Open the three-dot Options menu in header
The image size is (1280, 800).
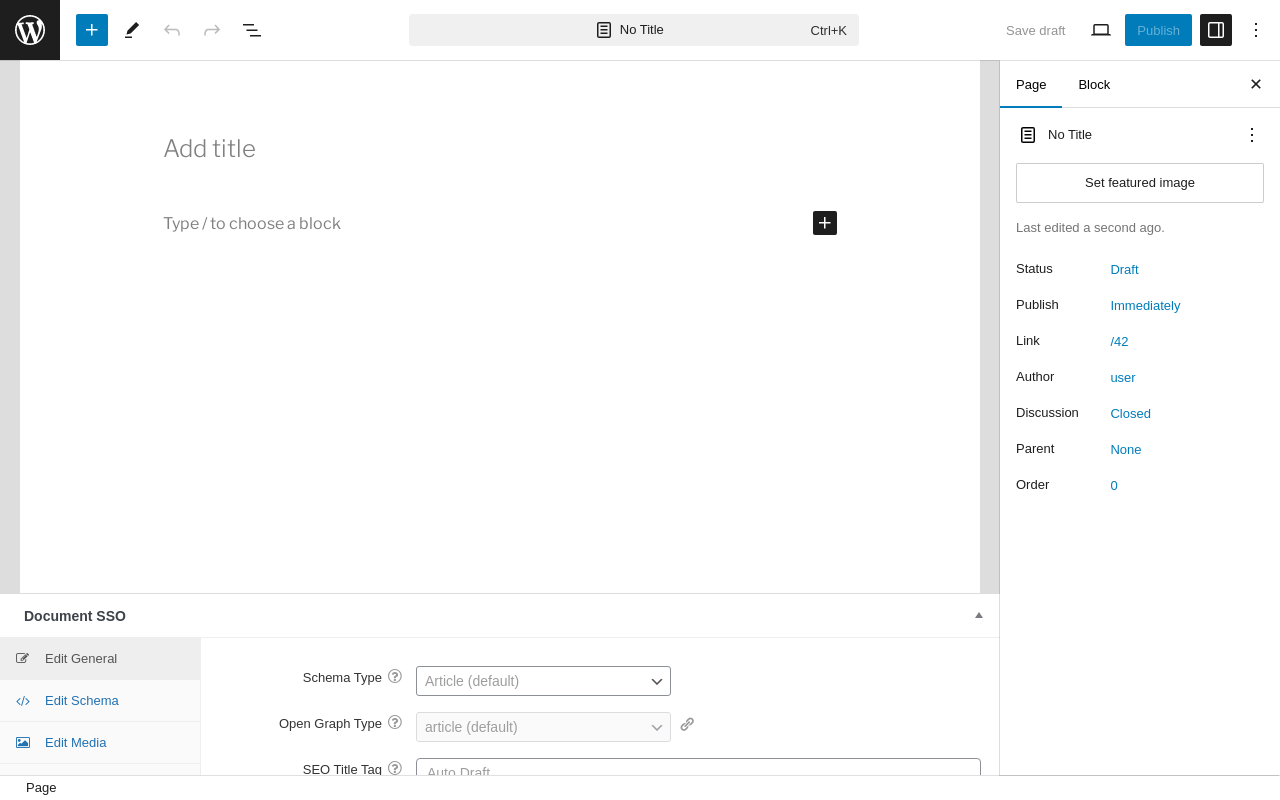1256,30
